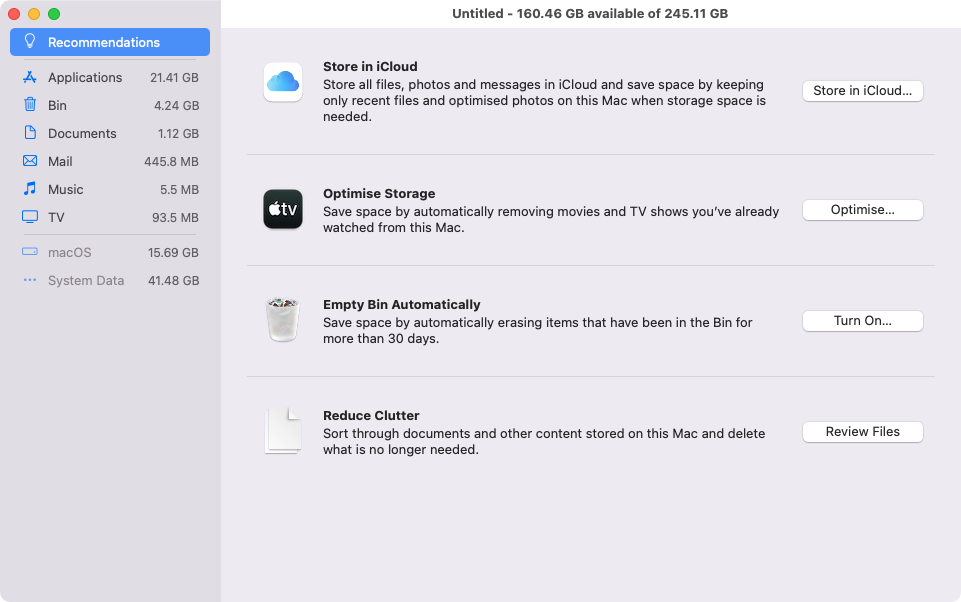
Task: Click the Optimise… button
Action: coord(862,210)
